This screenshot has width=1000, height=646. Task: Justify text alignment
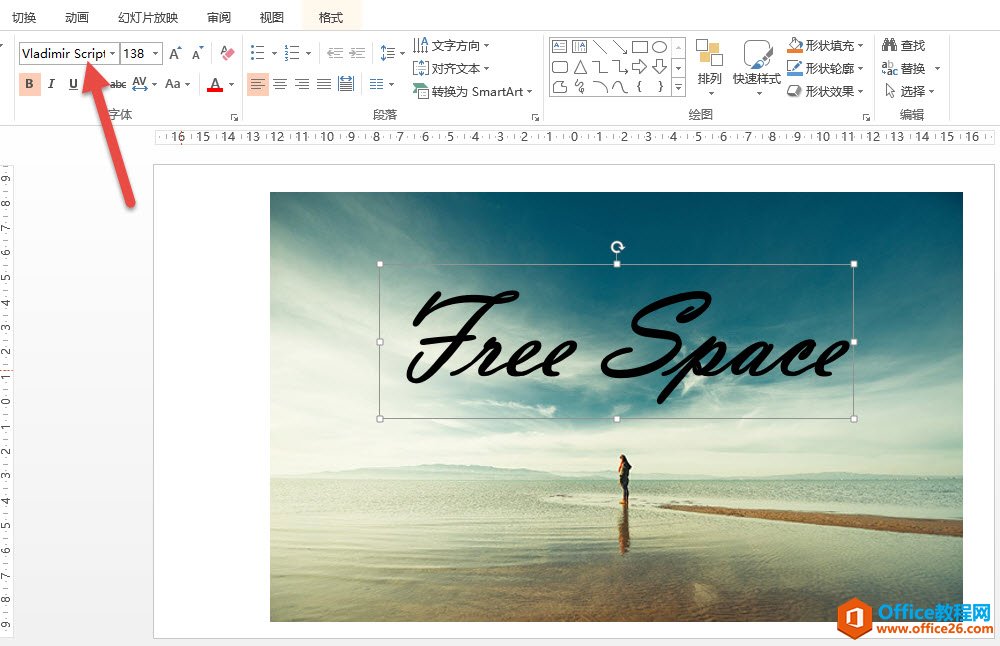click(324, 84)
